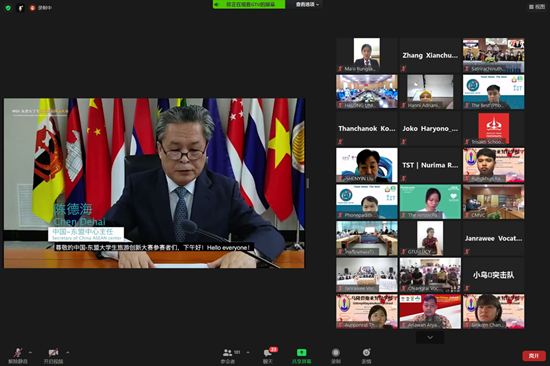Open the chat with 23 unread messages
This screenshot has width=550, height=366.
269,355
